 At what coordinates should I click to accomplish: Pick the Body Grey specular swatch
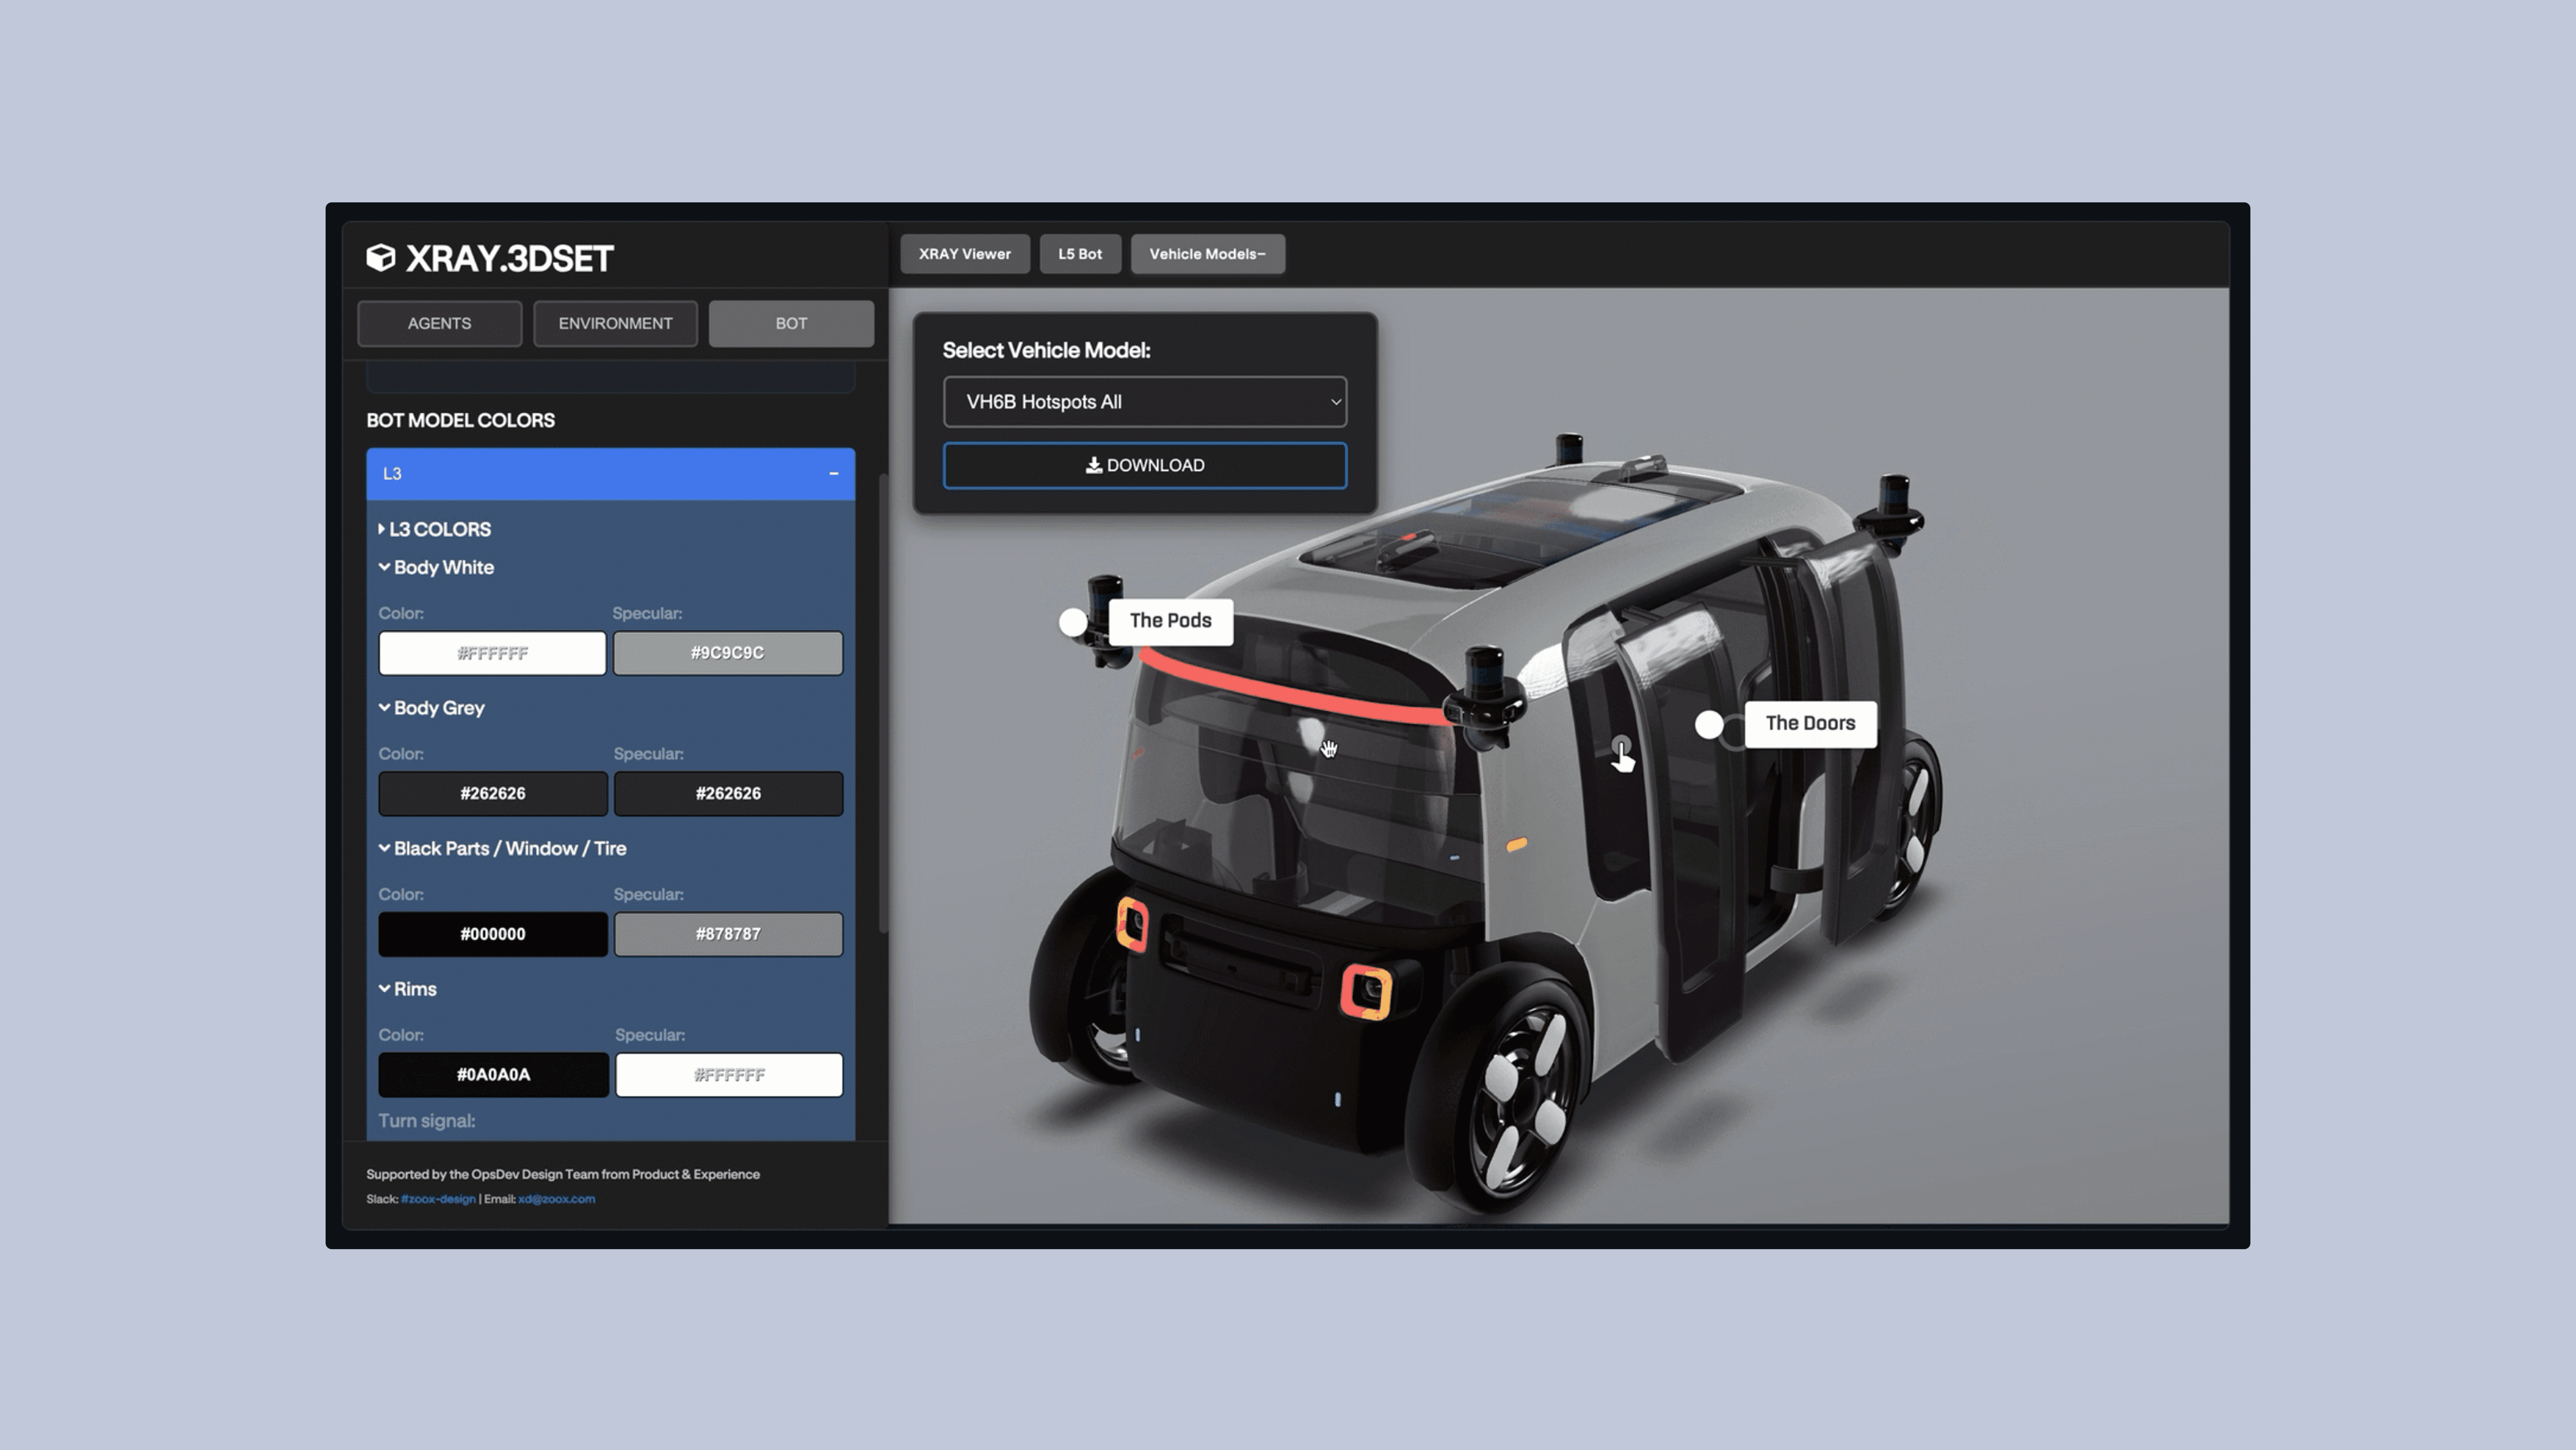[x=728, y=794]
